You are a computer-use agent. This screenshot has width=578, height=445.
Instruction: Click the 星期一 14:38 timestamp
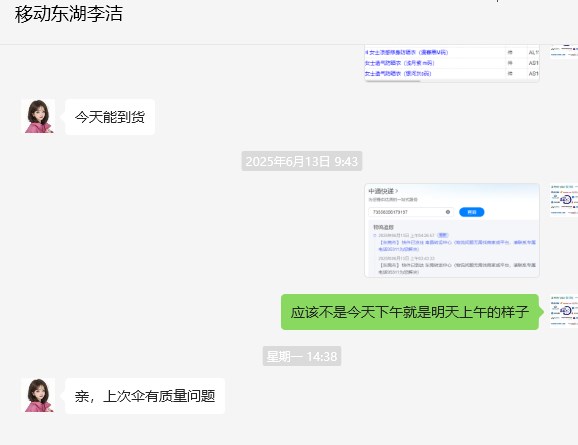(302, 356)
